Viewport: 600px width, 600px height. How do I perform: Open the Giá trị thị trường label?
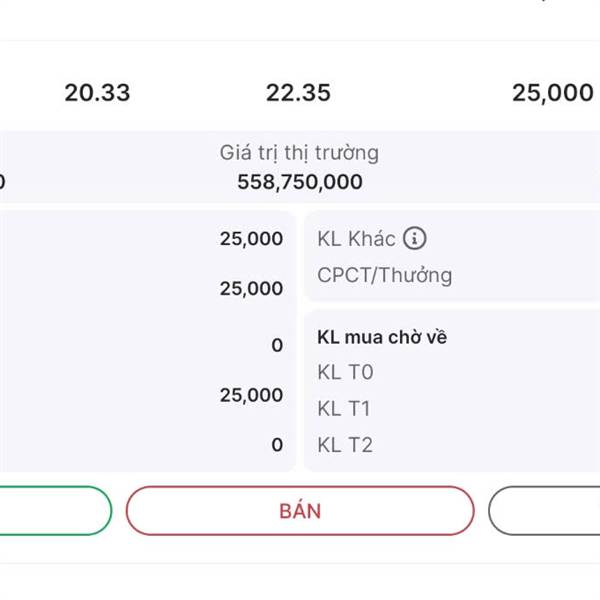pos(299,153)
